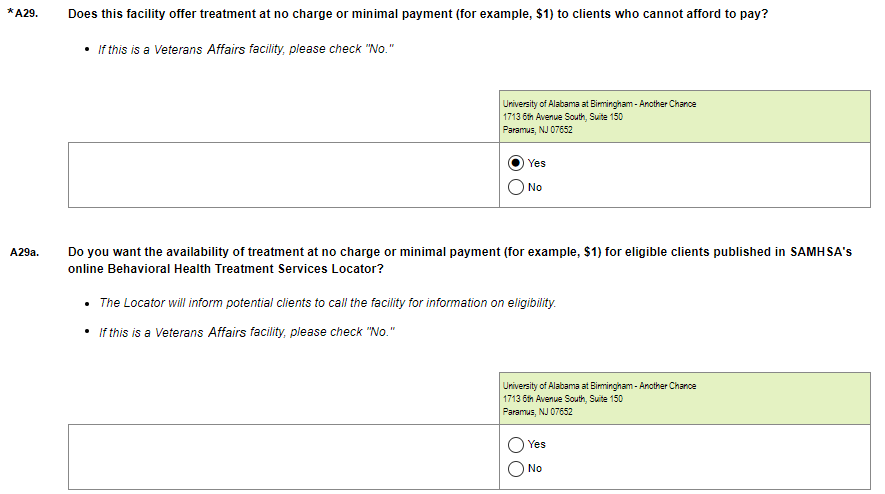Click the empty left cell in A29a row
Screen dimensions: 885x494
pos(283,456)
